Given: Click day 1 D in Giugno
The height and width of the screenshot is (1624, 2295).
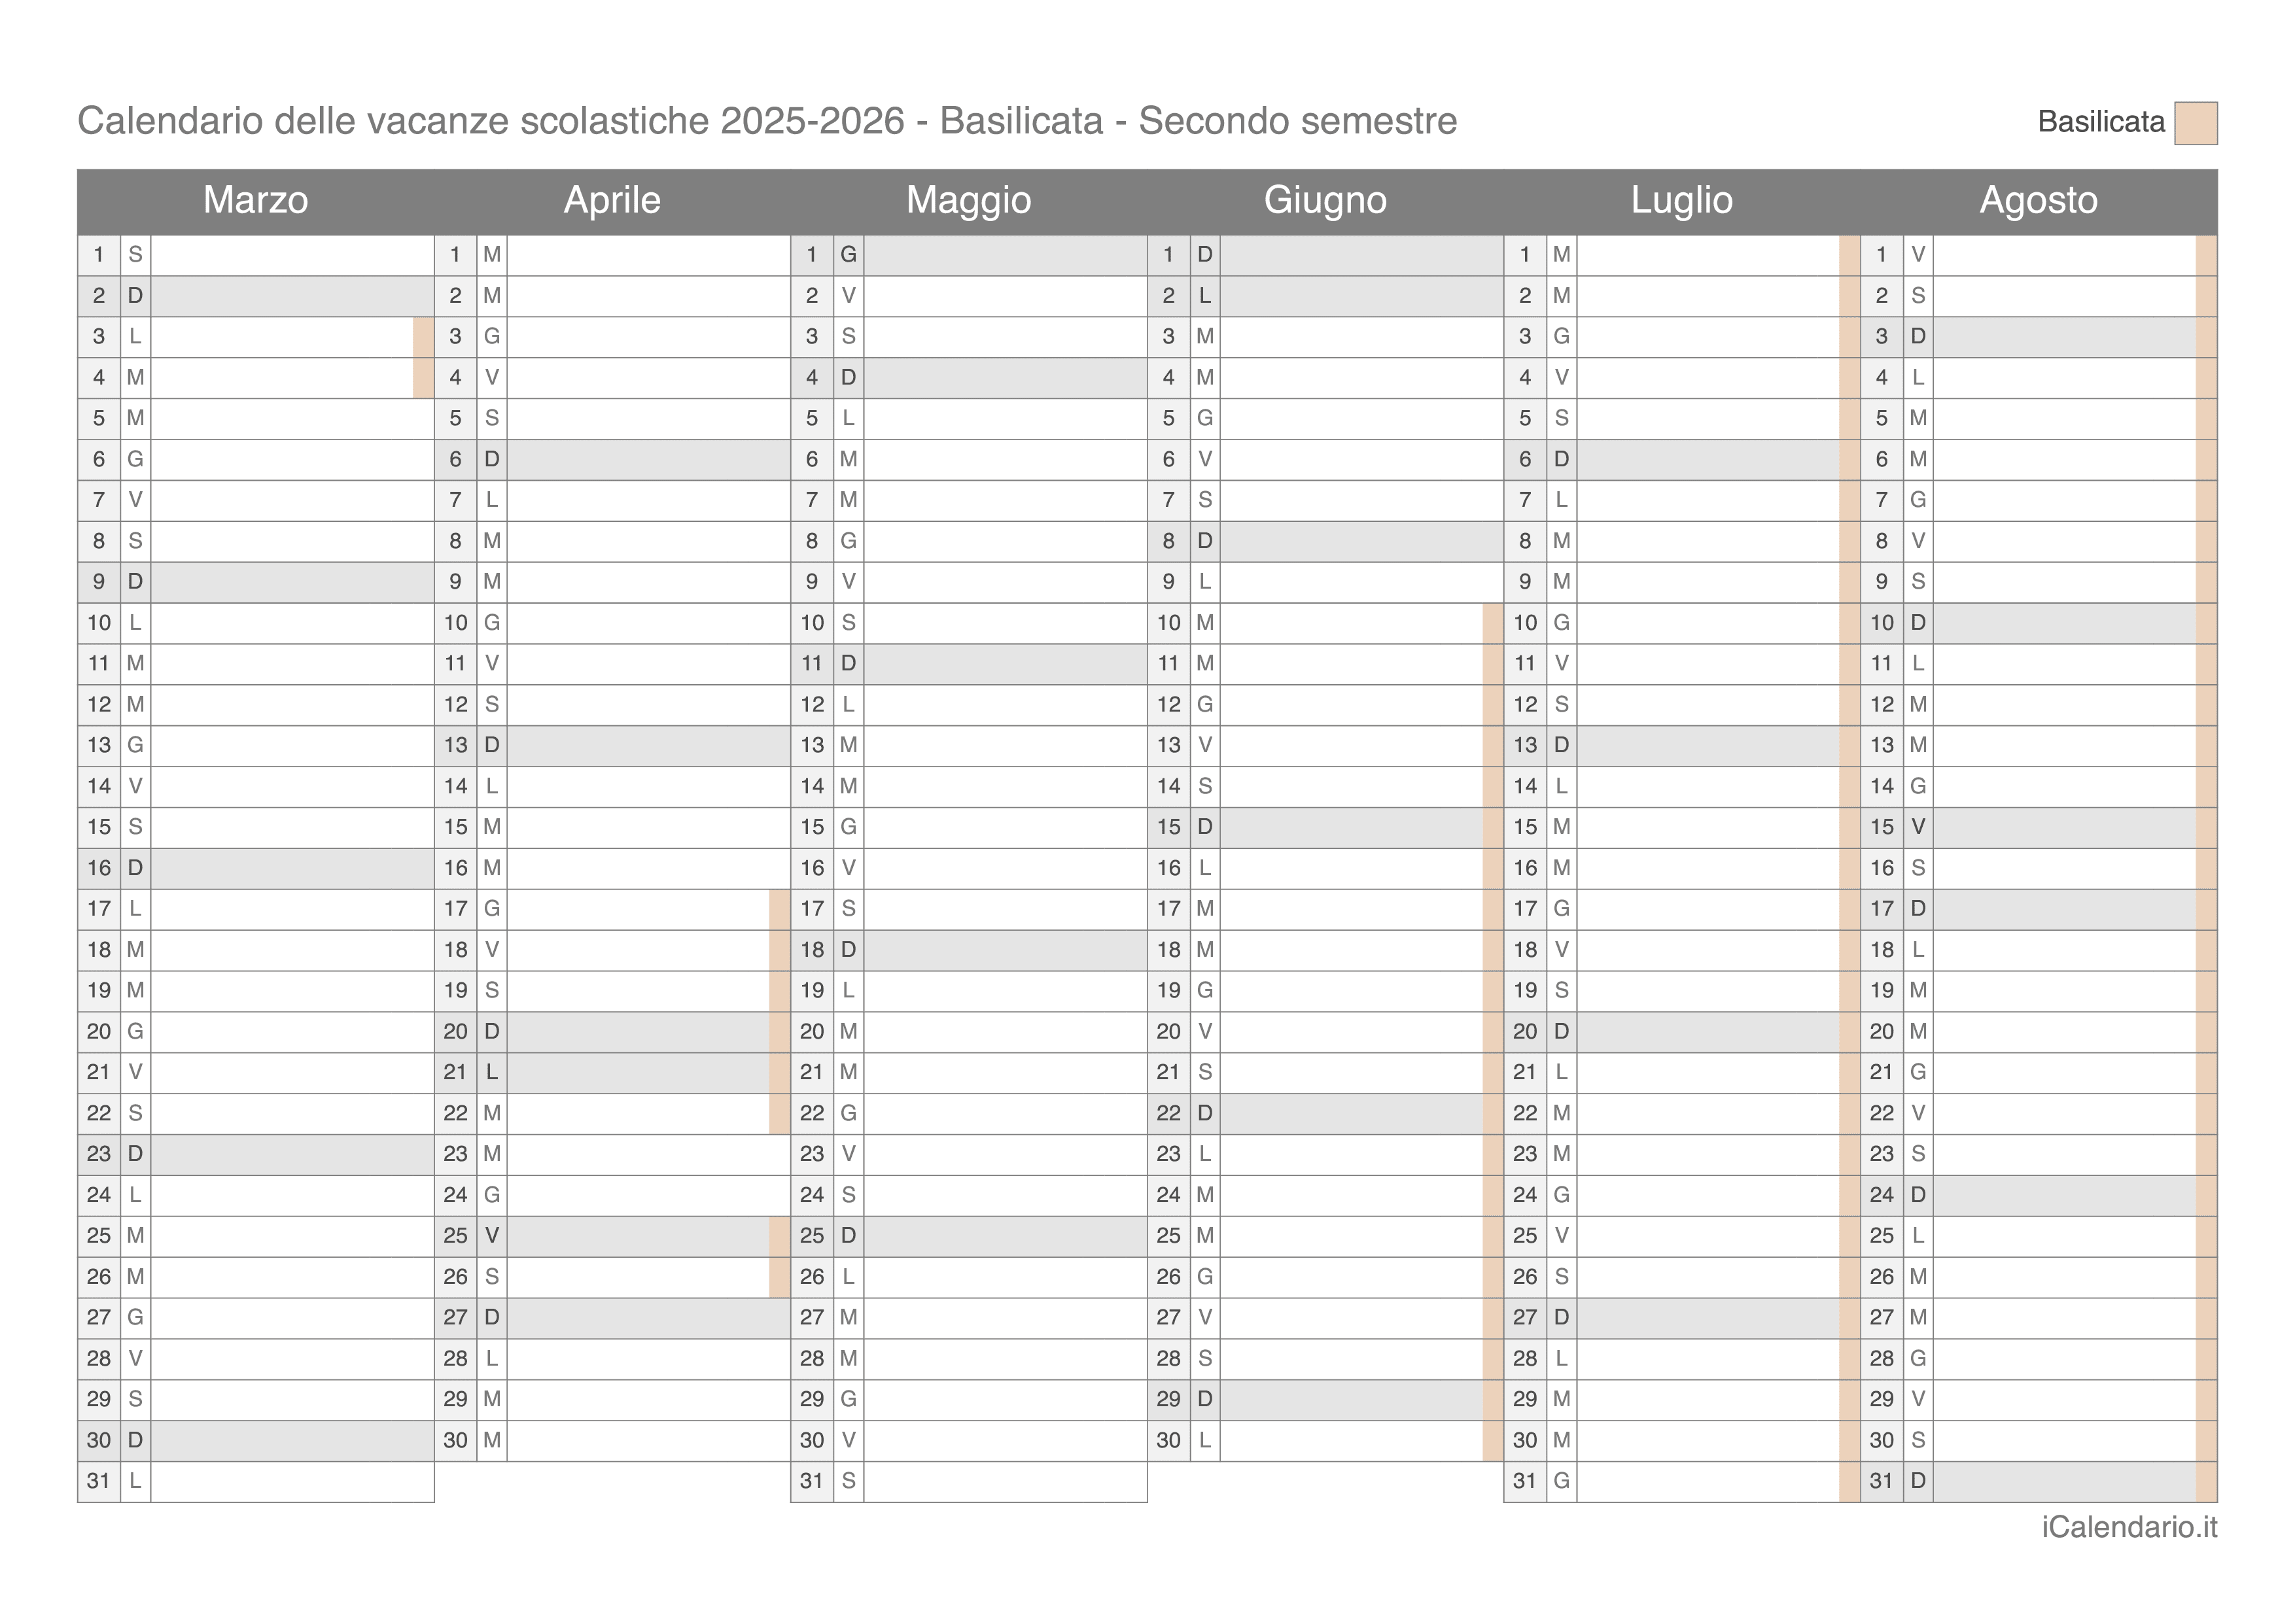Looking at the screenshot, I should (x=1325, y=255).
